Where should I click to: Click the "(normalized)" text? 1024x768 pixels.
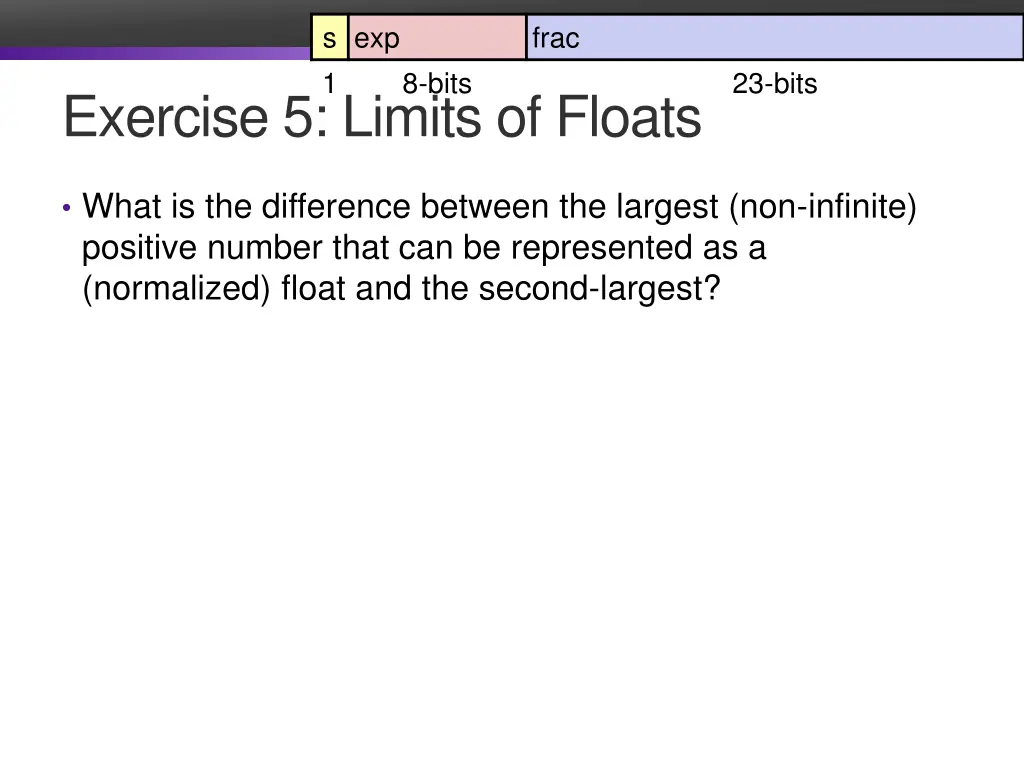(x=176, y=289)
